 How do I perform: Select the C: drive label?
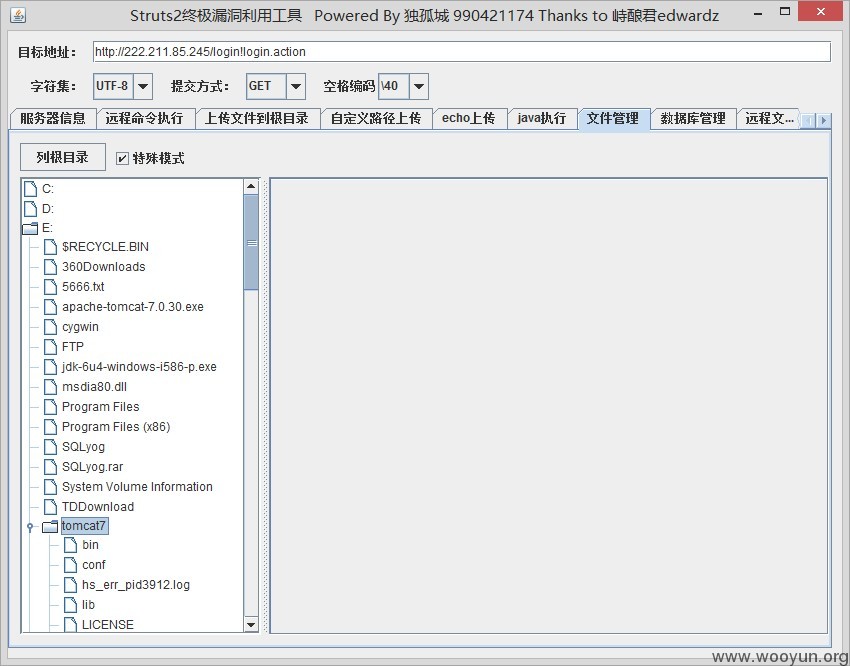pyautogui.click(x=48, y=189)
